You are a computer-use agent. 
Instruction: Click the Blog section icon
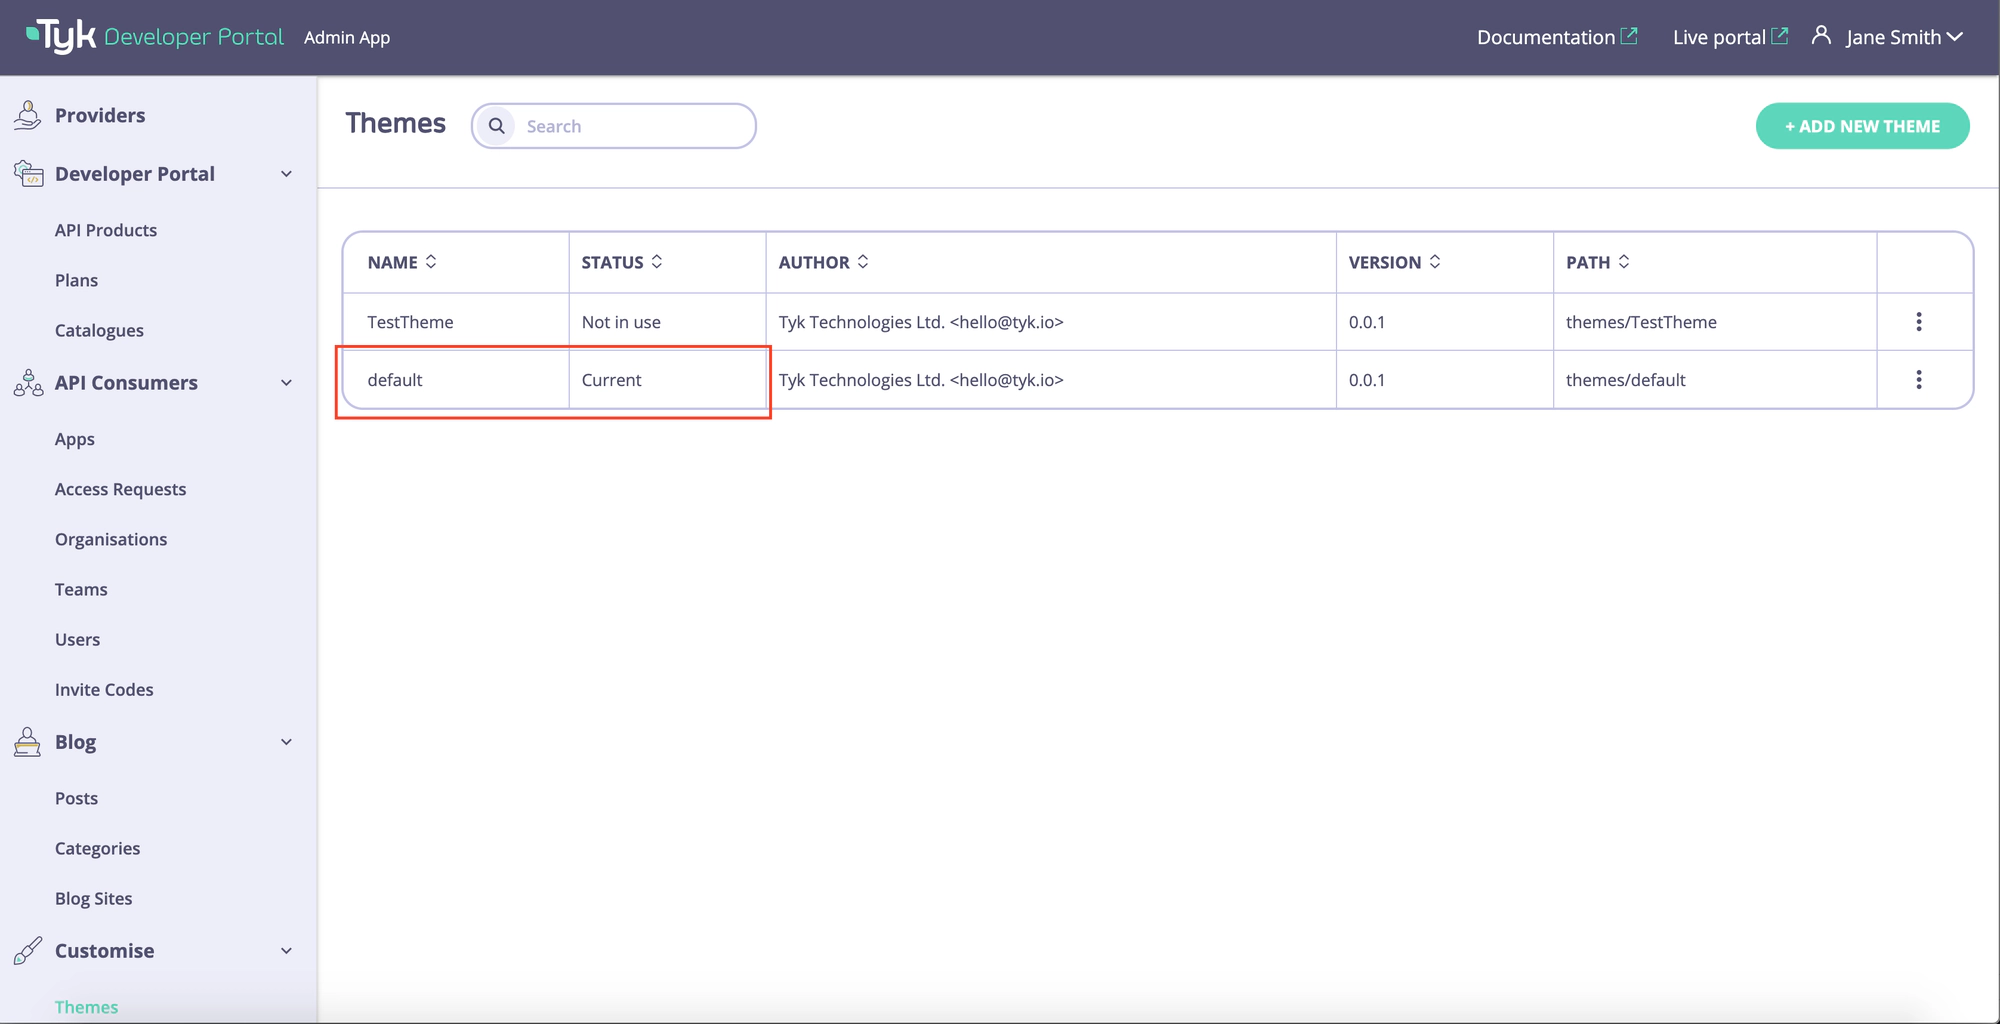(x=28, y=742)
